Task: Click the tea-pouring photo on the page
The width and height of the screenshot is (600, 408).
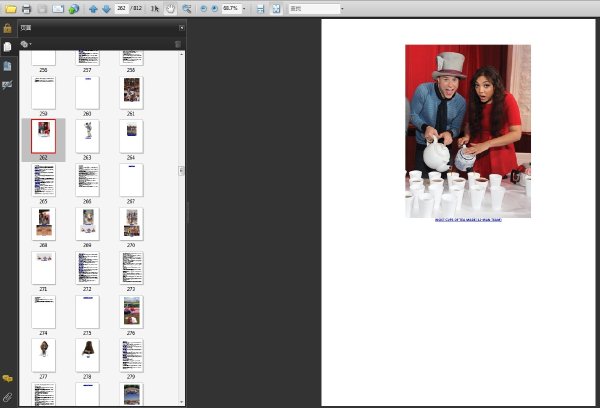Action: tap(468, 131)
